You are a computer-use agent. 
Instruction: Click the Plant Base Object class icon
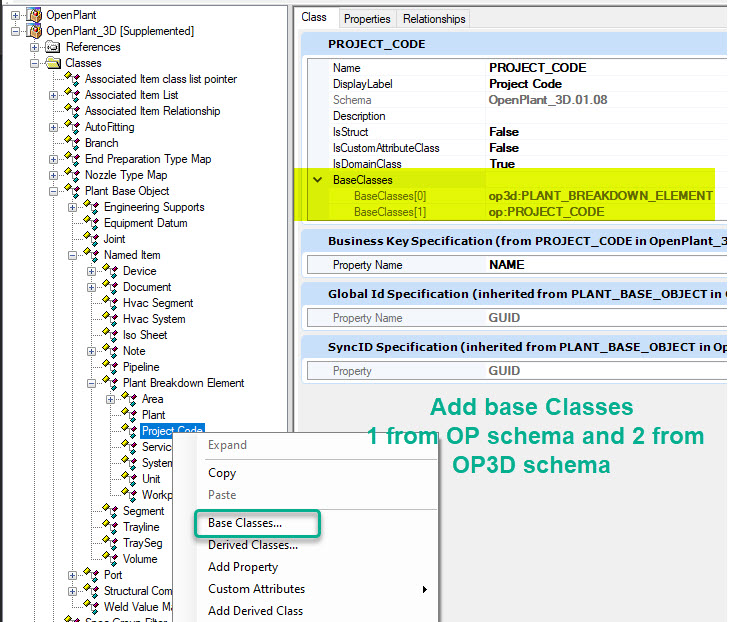tap(72, 191)
